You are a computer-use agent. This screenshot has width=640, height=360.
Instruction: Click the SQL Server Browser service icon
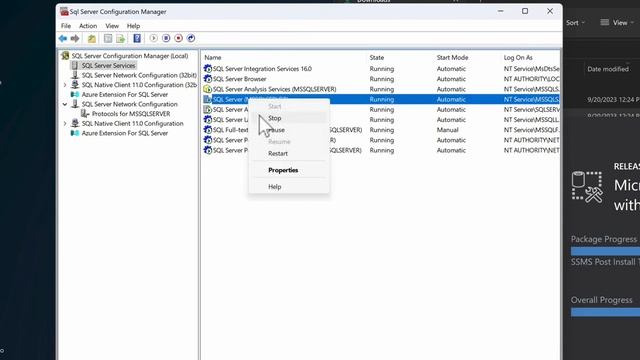click(208, 79)
